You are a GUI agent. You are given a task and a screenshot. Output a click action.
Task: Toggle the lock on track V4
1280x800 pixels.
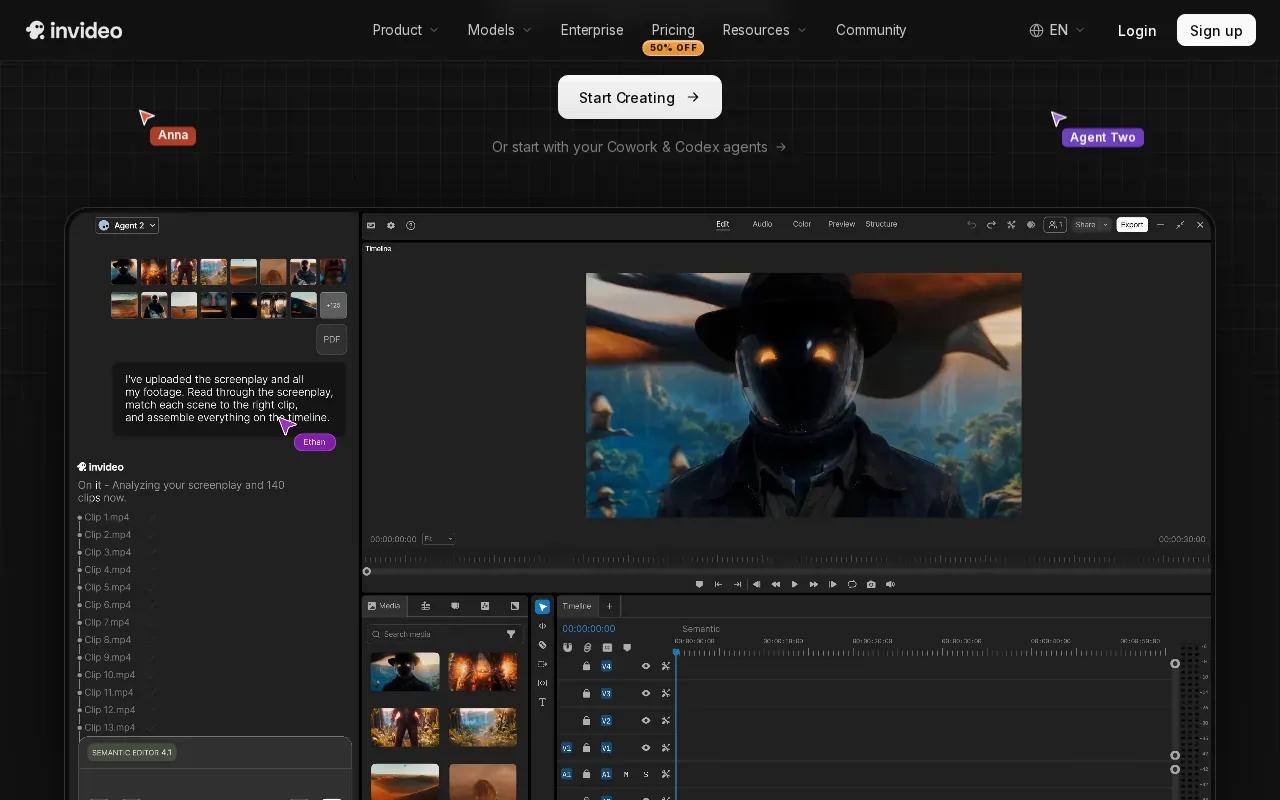point(586,666)
